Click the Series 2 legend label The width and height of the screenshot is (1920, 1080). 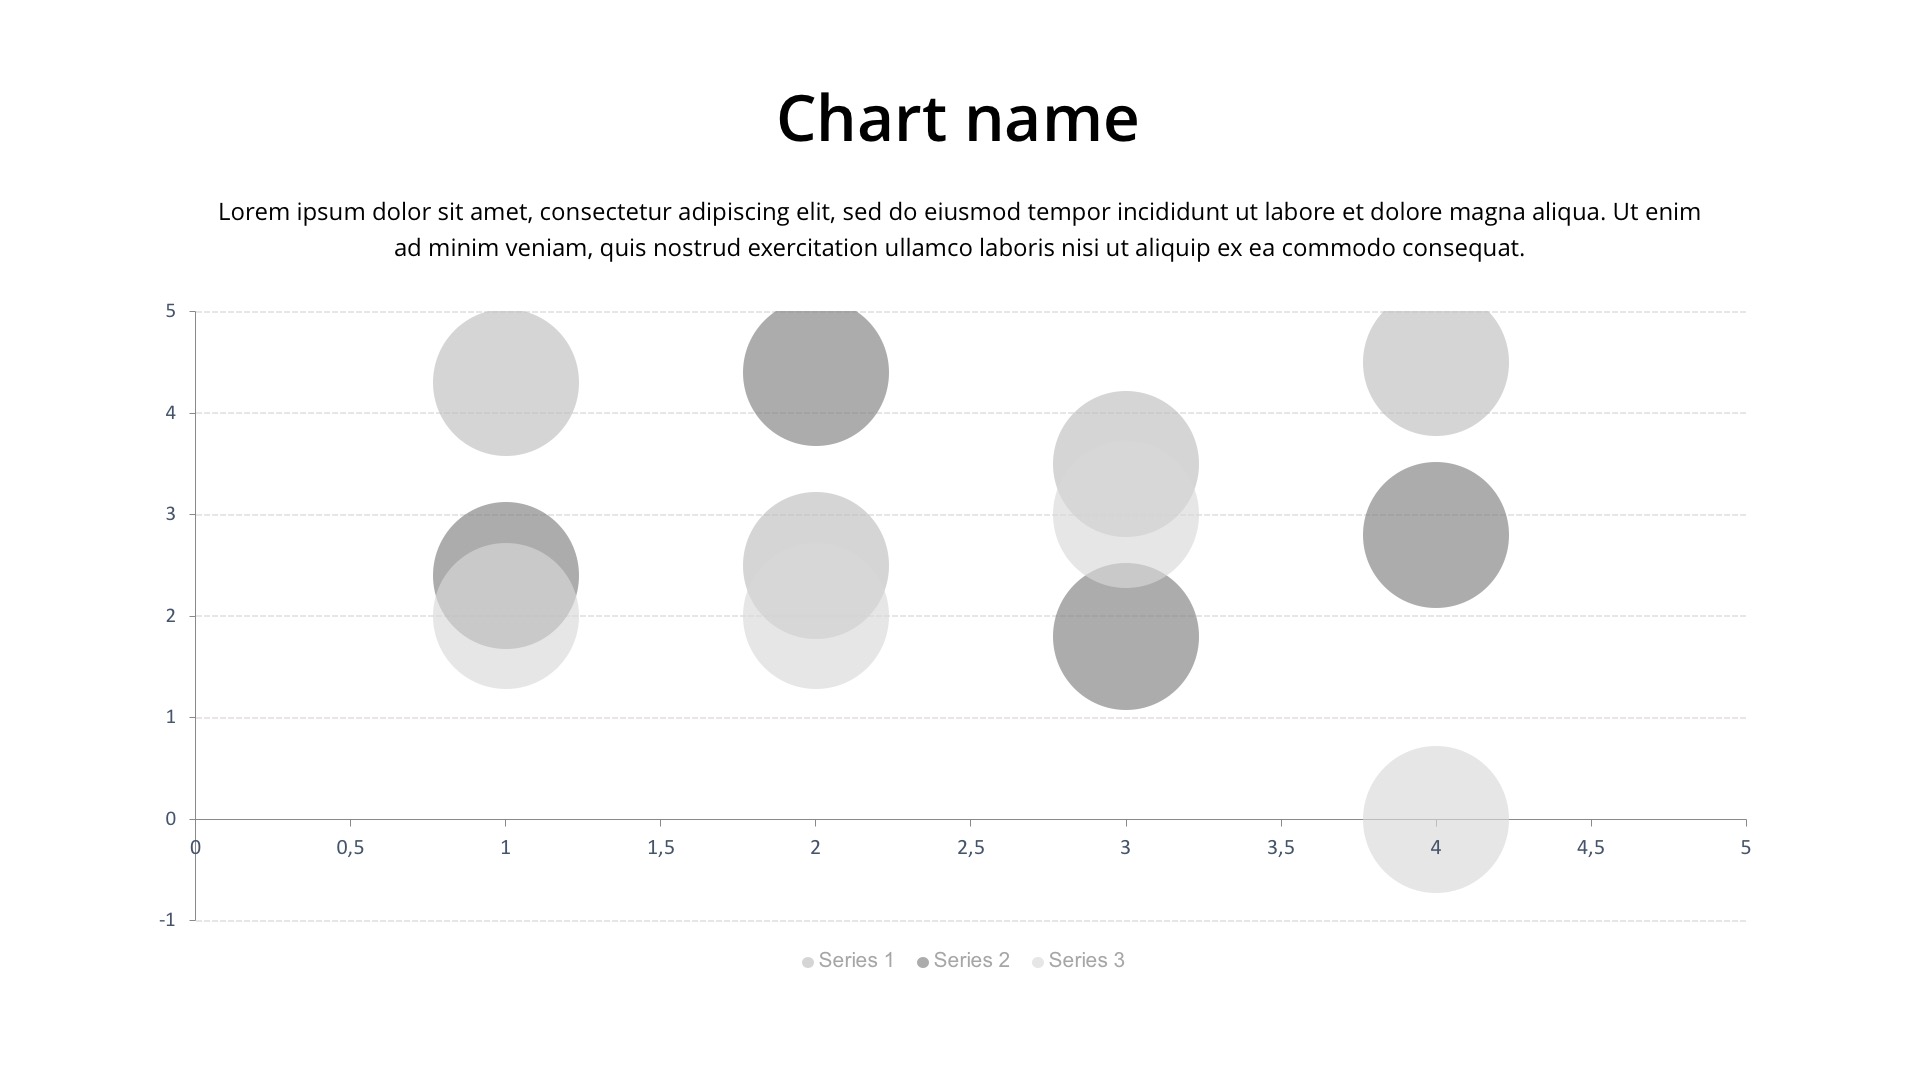click(x=971, y=961)
